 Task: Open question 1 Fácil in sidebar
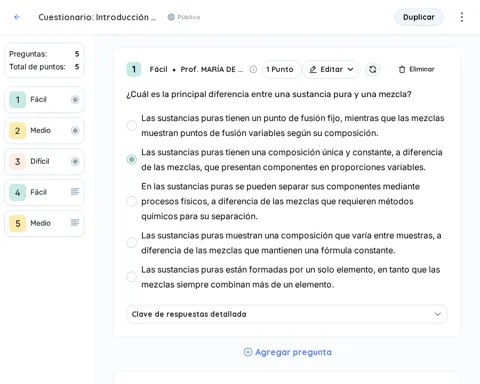click(44, 99)
